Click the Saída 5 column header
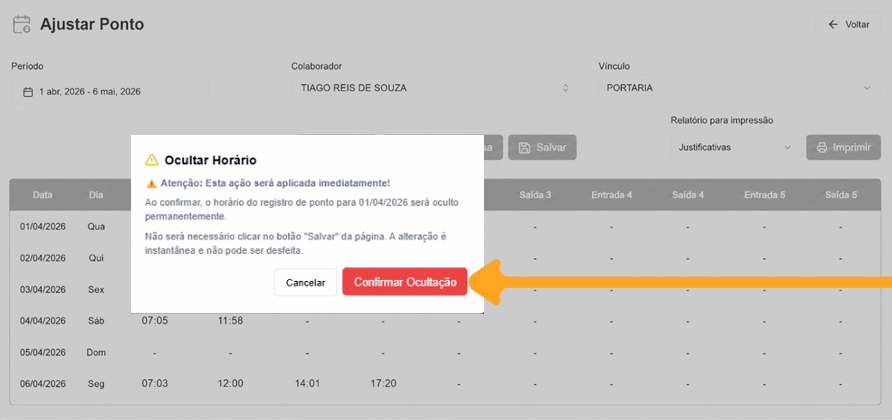The height and width of the screenshot is (420, 892). (x=841, y=195)
